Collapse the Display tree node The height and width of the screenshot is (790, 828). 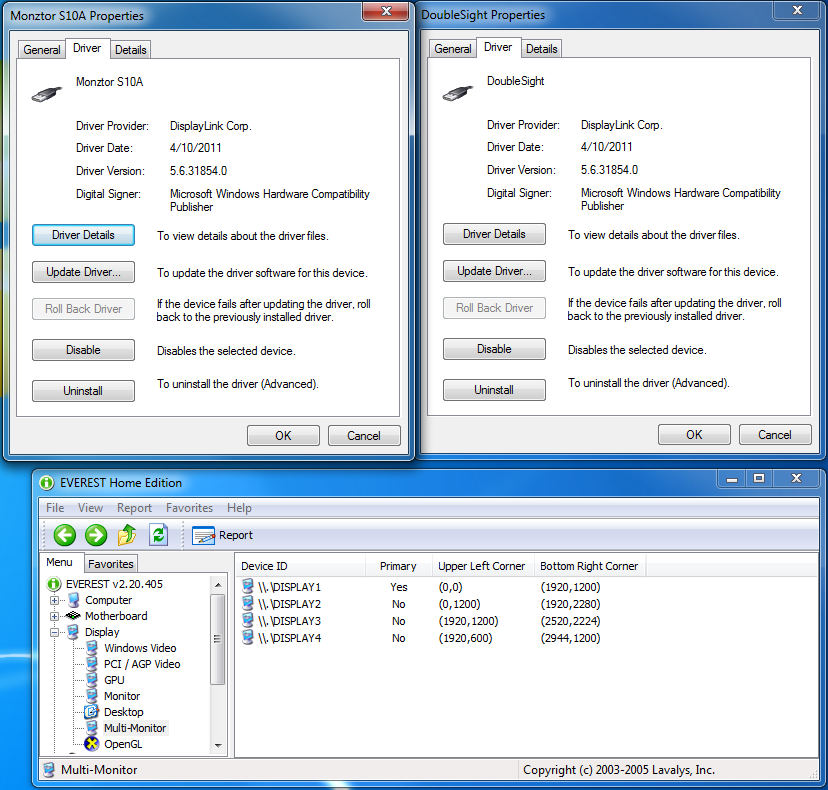click(x=54, y=632)
